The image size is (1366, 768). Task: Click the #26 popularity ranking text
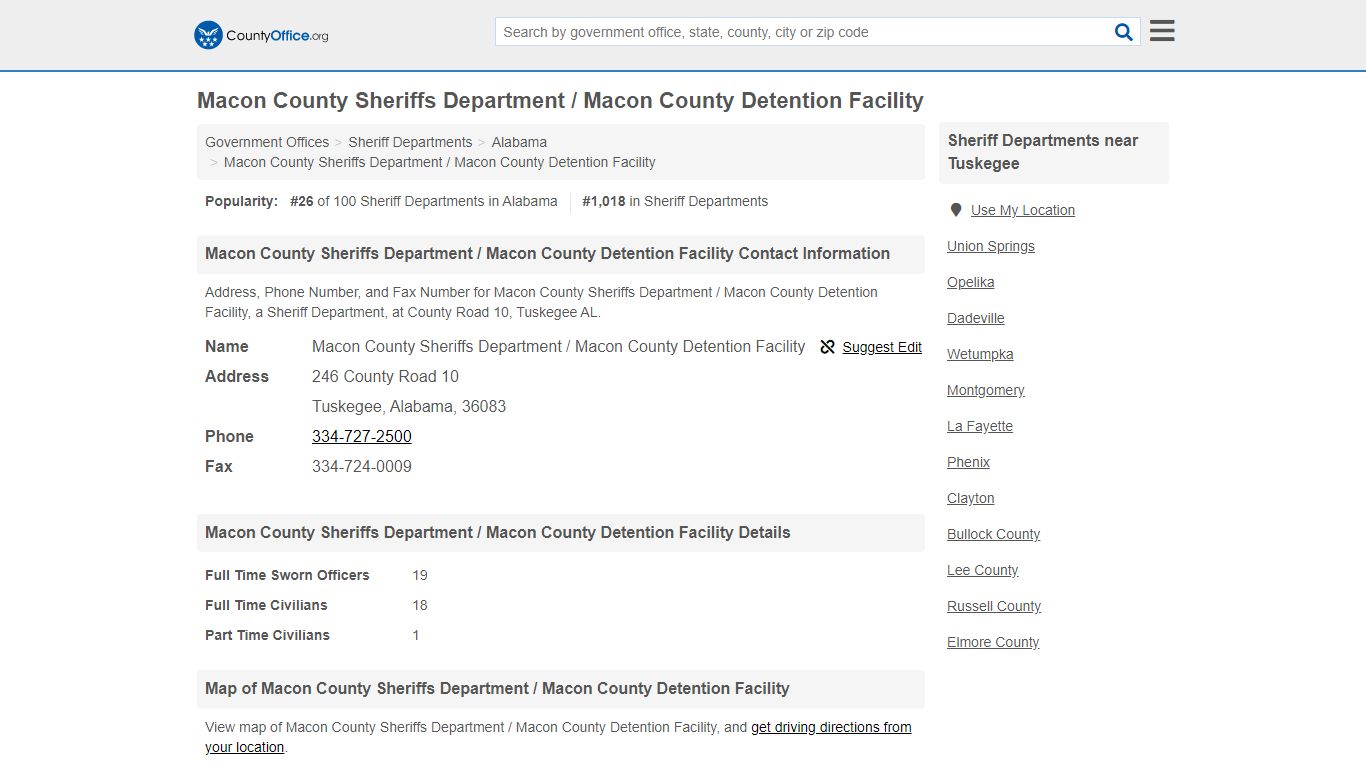tap(302, 201)
